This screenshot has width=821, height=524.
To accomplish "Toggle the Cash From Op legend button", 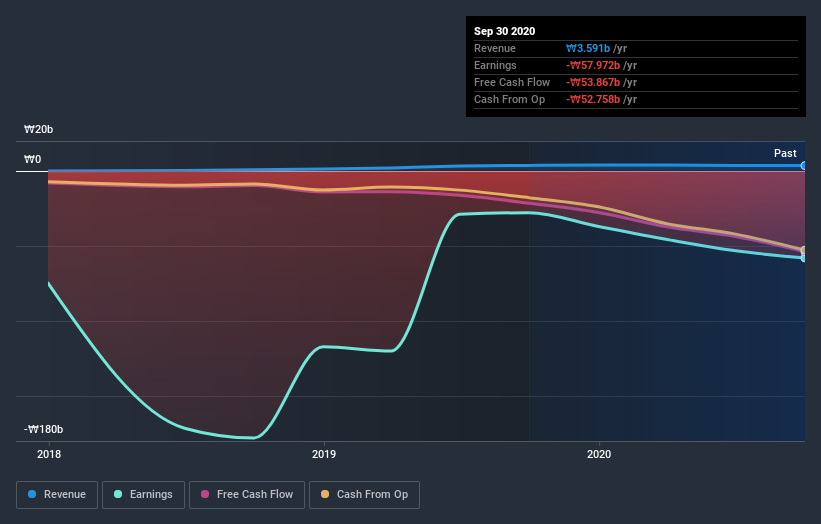I will 364,495.
